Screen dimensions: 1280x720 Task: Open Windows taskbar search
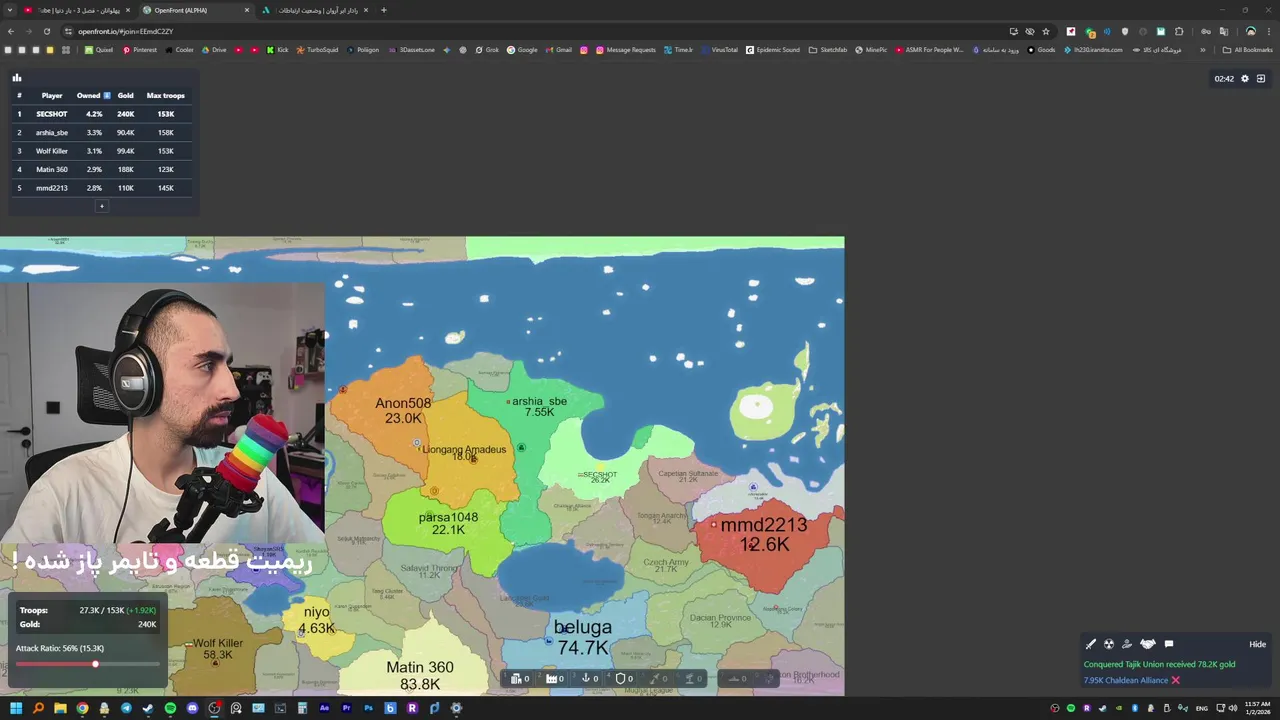click(x=38, y=708)
